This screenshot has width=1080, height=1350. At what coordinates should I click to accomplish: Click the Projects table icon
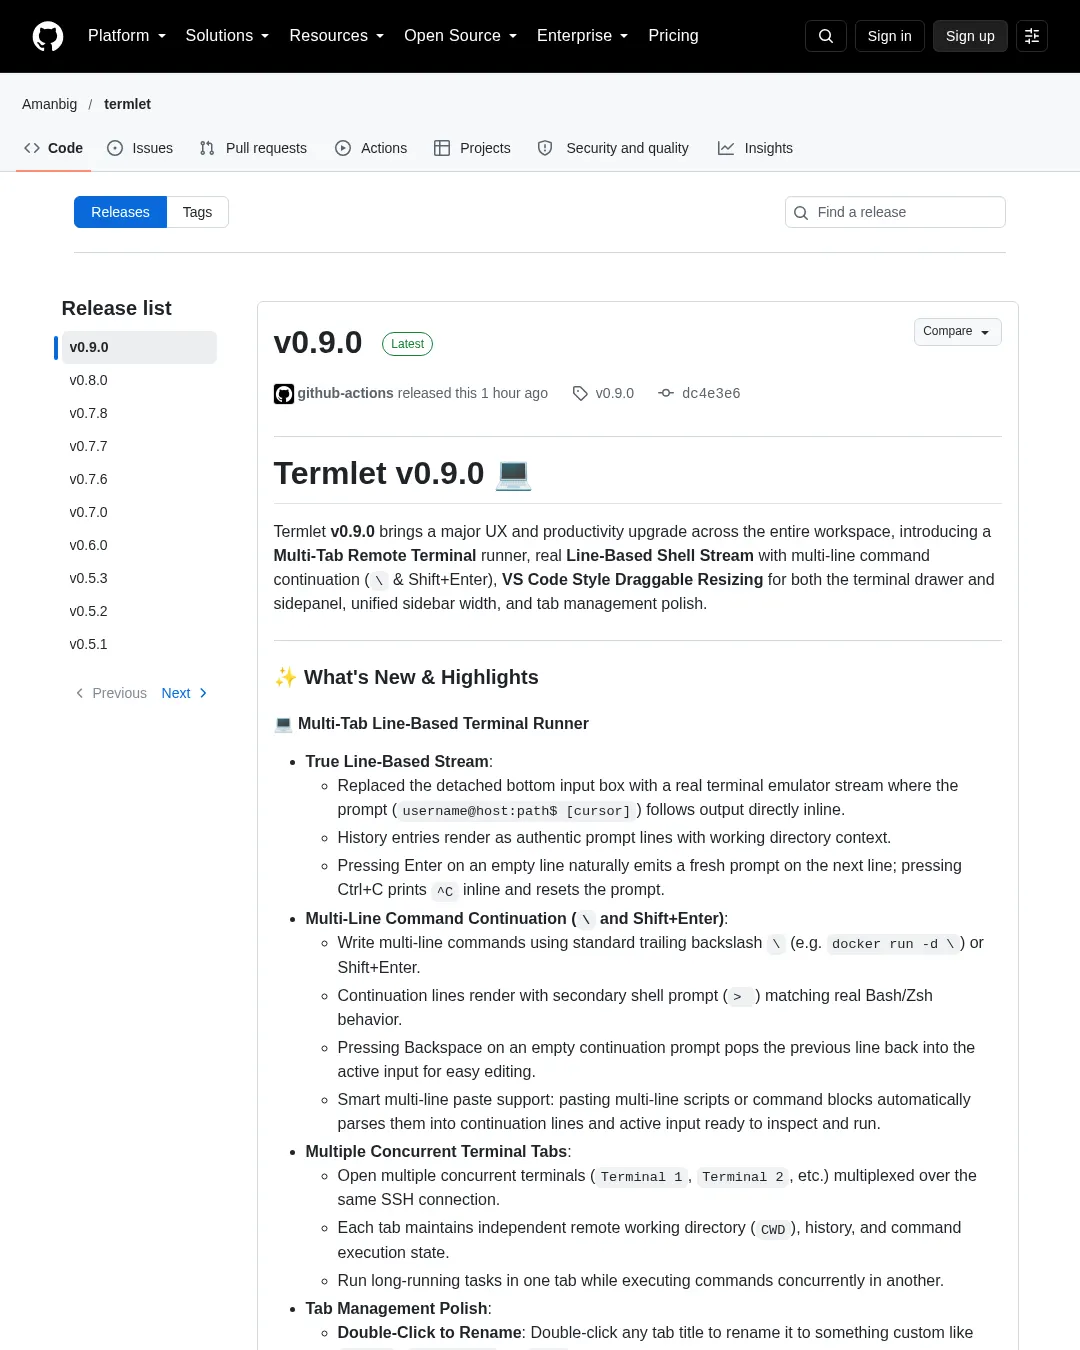[x=442, y=148]
